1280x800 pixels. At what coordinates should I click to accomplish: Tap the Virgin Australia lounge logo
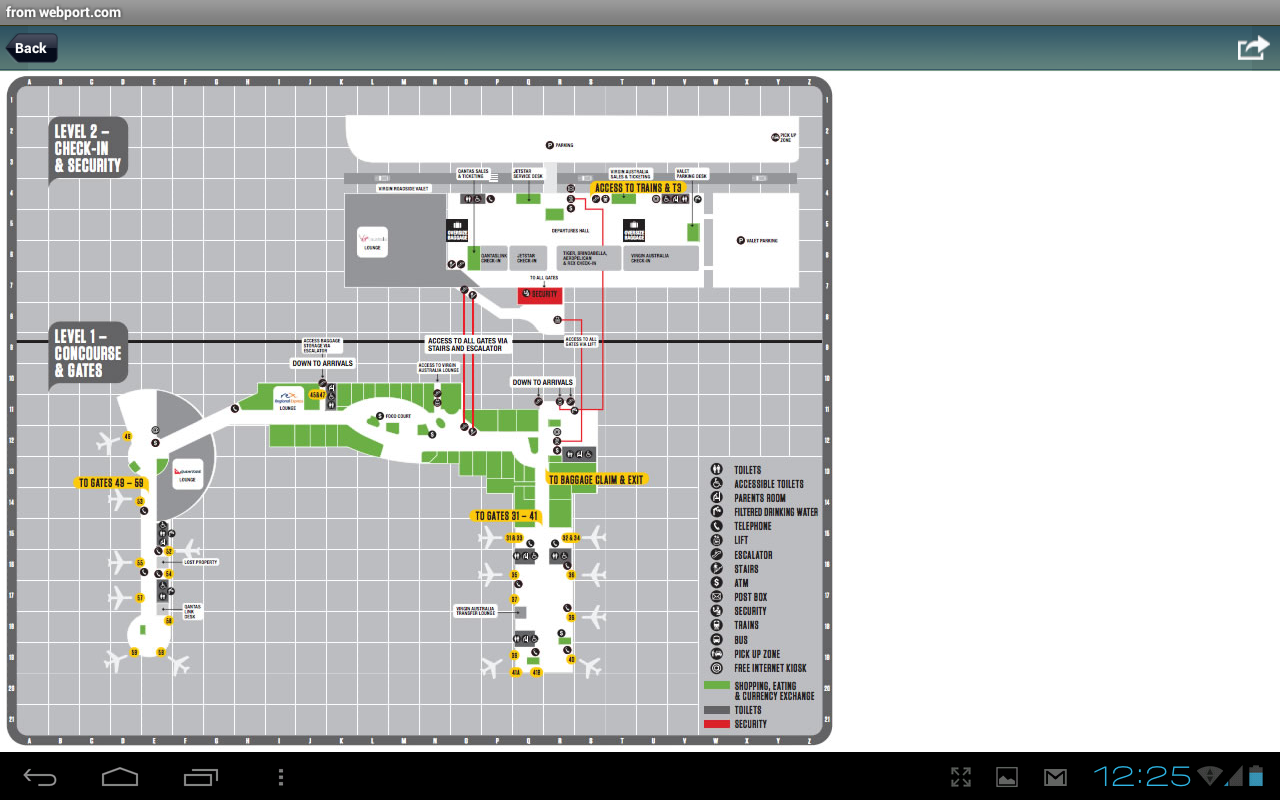pos(372,242)
